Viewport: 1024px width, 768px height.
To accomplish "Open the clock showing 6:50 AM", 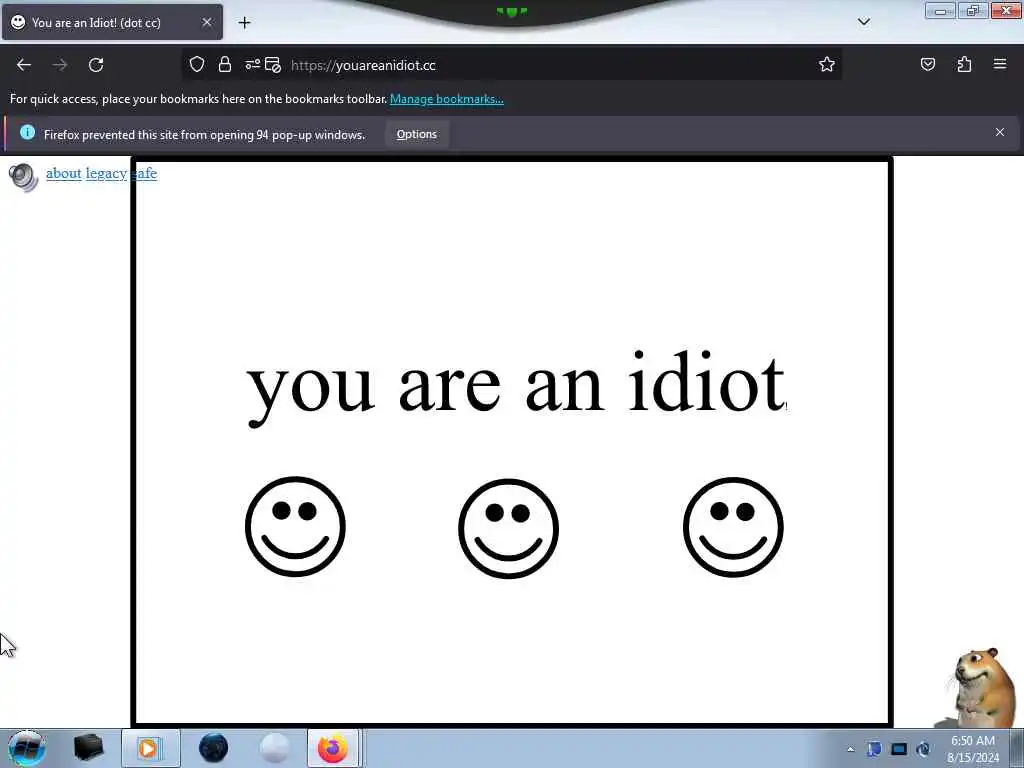I will 972,748.
